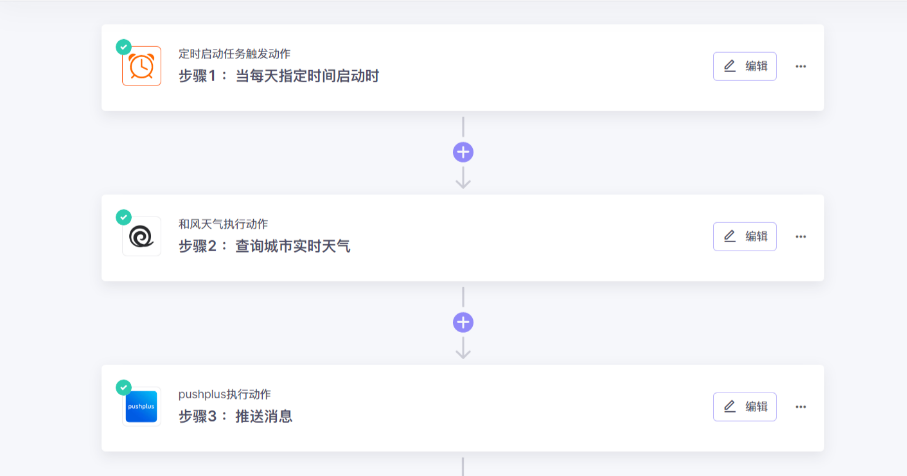Add a step after step 2
Image resolution: width=907 pixels, height=476 pixels.
[x=463, y=322]
